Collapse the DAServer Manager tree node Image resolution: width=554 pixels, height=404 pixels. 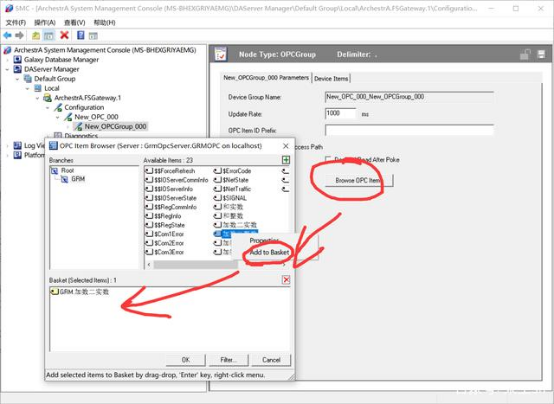point(7,69)
